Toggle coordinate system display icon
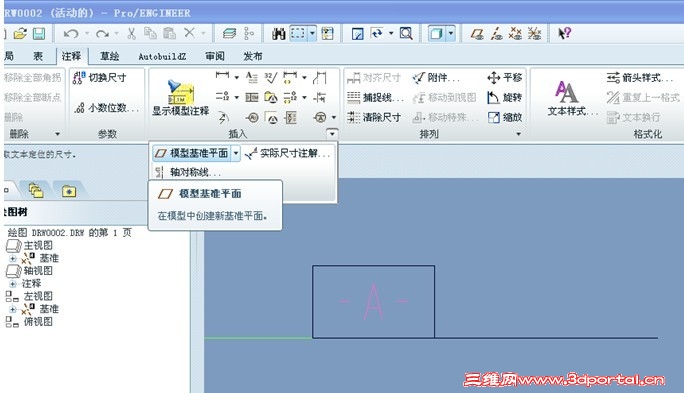 pyautogui.click(x=534, y=34)
